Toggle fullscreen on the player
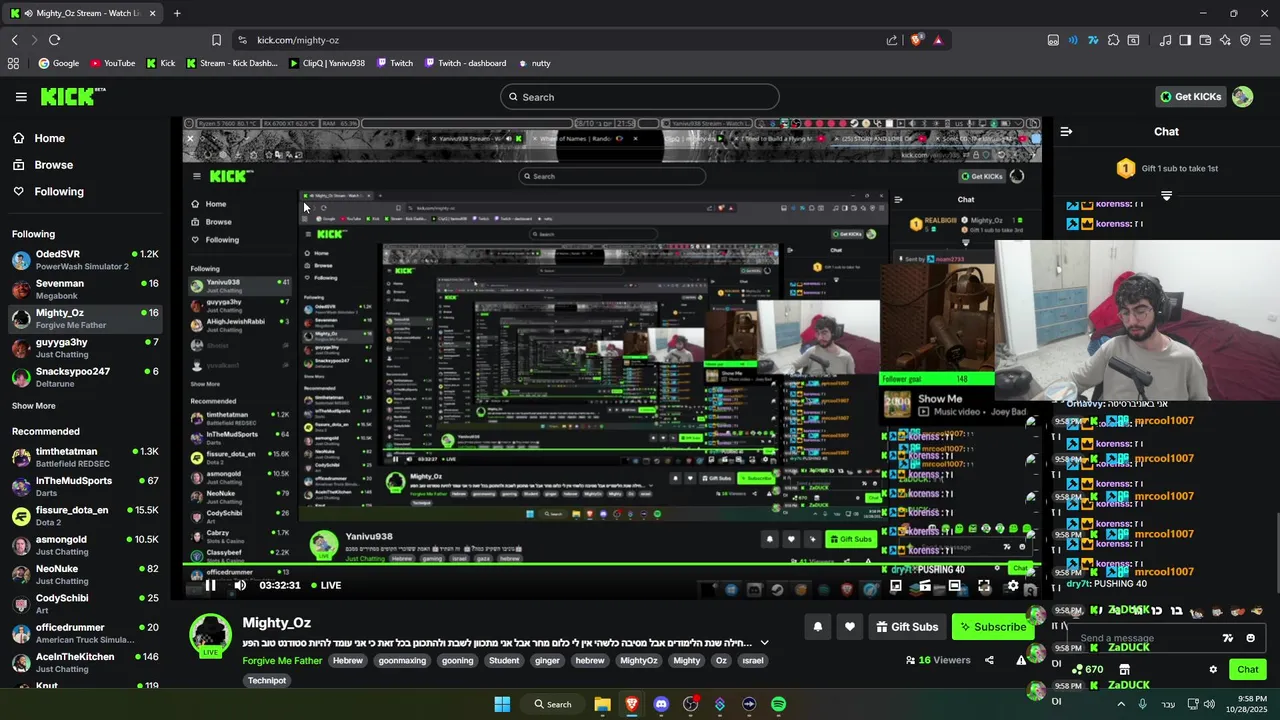This screenshot has width=1280, height=720. (x=984, y=586)
